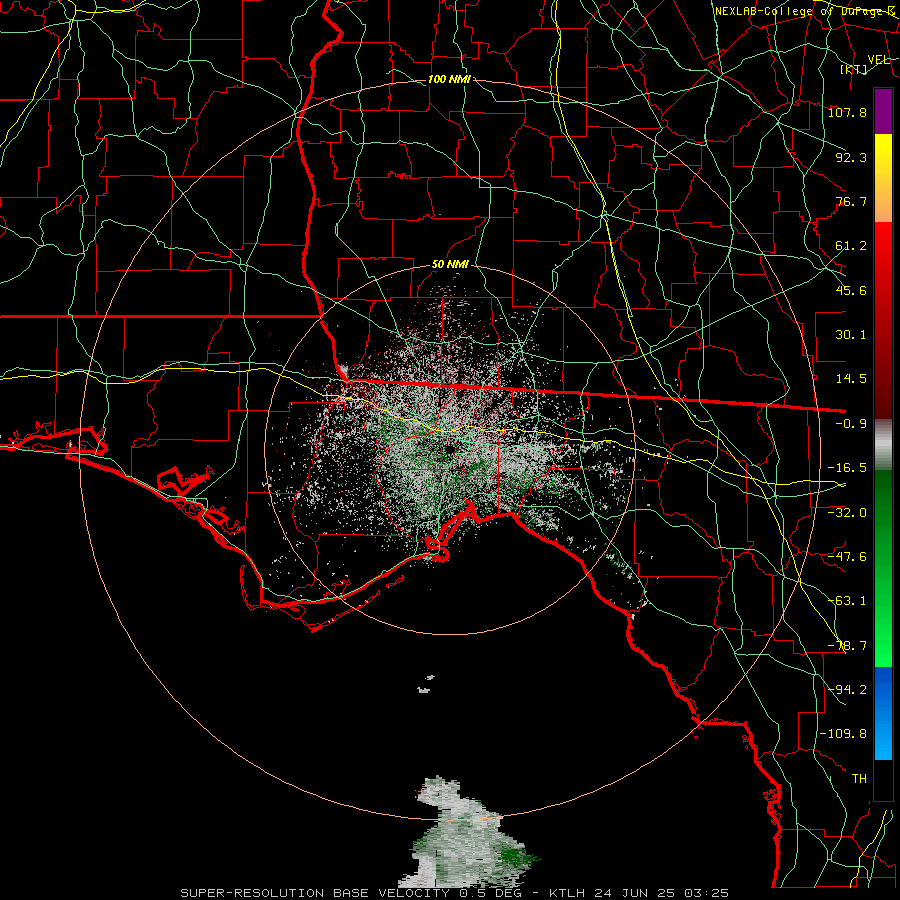Click the -47.6 velocity scale value

[x=847, y=557]
